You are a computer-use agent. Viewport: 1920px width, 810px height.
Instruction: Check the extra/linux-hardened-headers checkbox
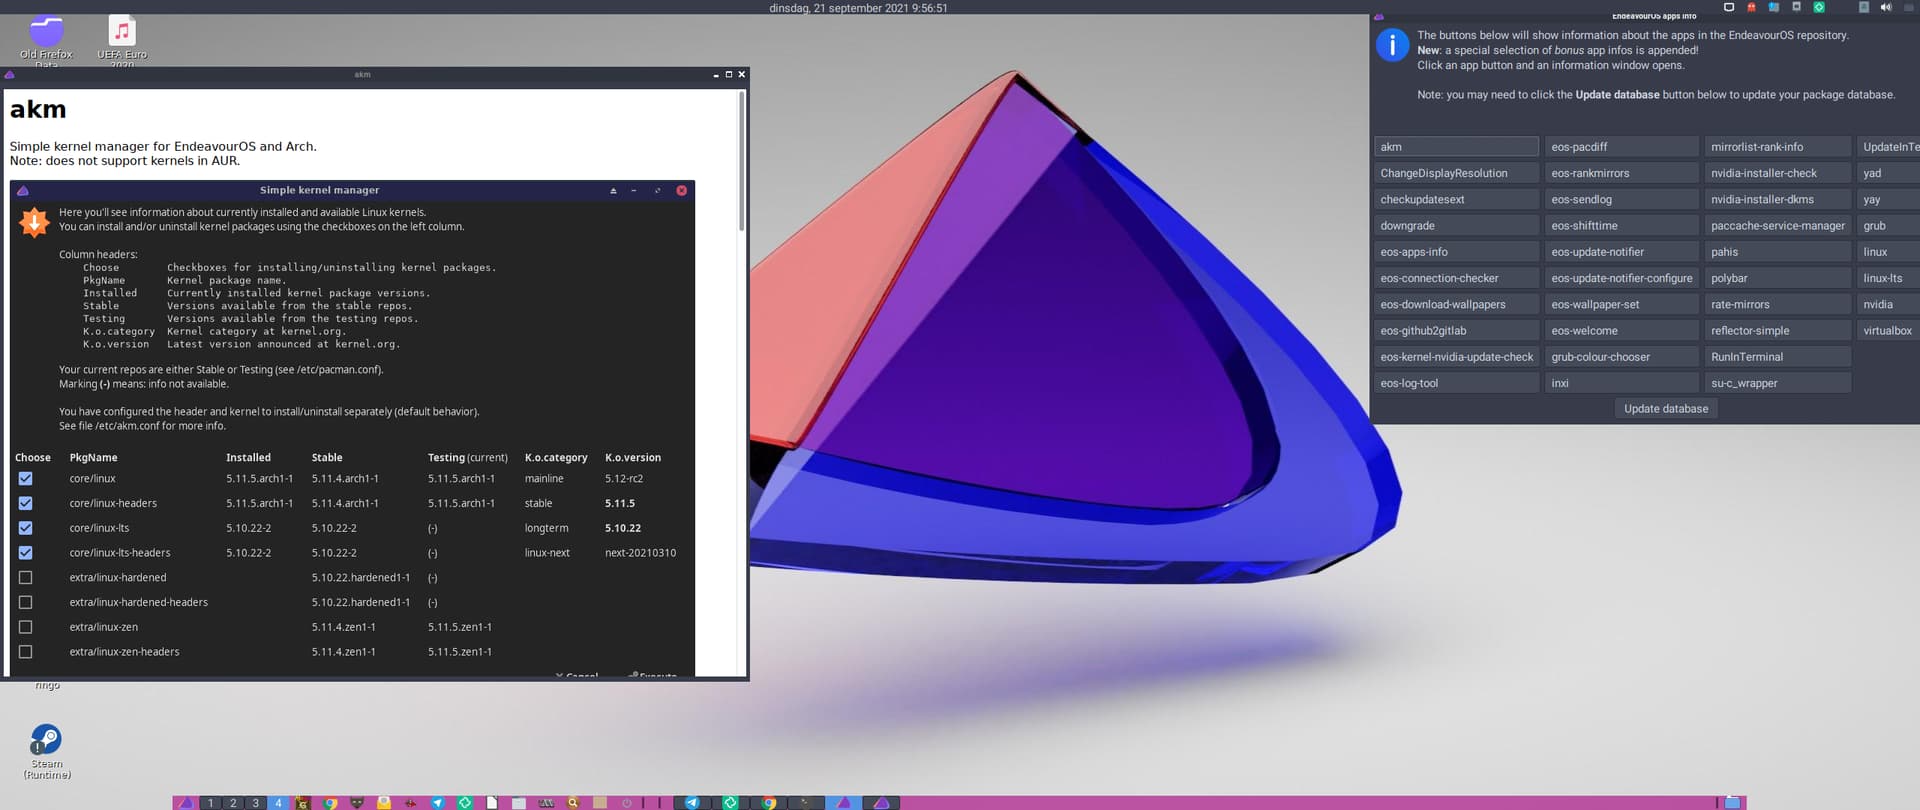pos(25,602)
